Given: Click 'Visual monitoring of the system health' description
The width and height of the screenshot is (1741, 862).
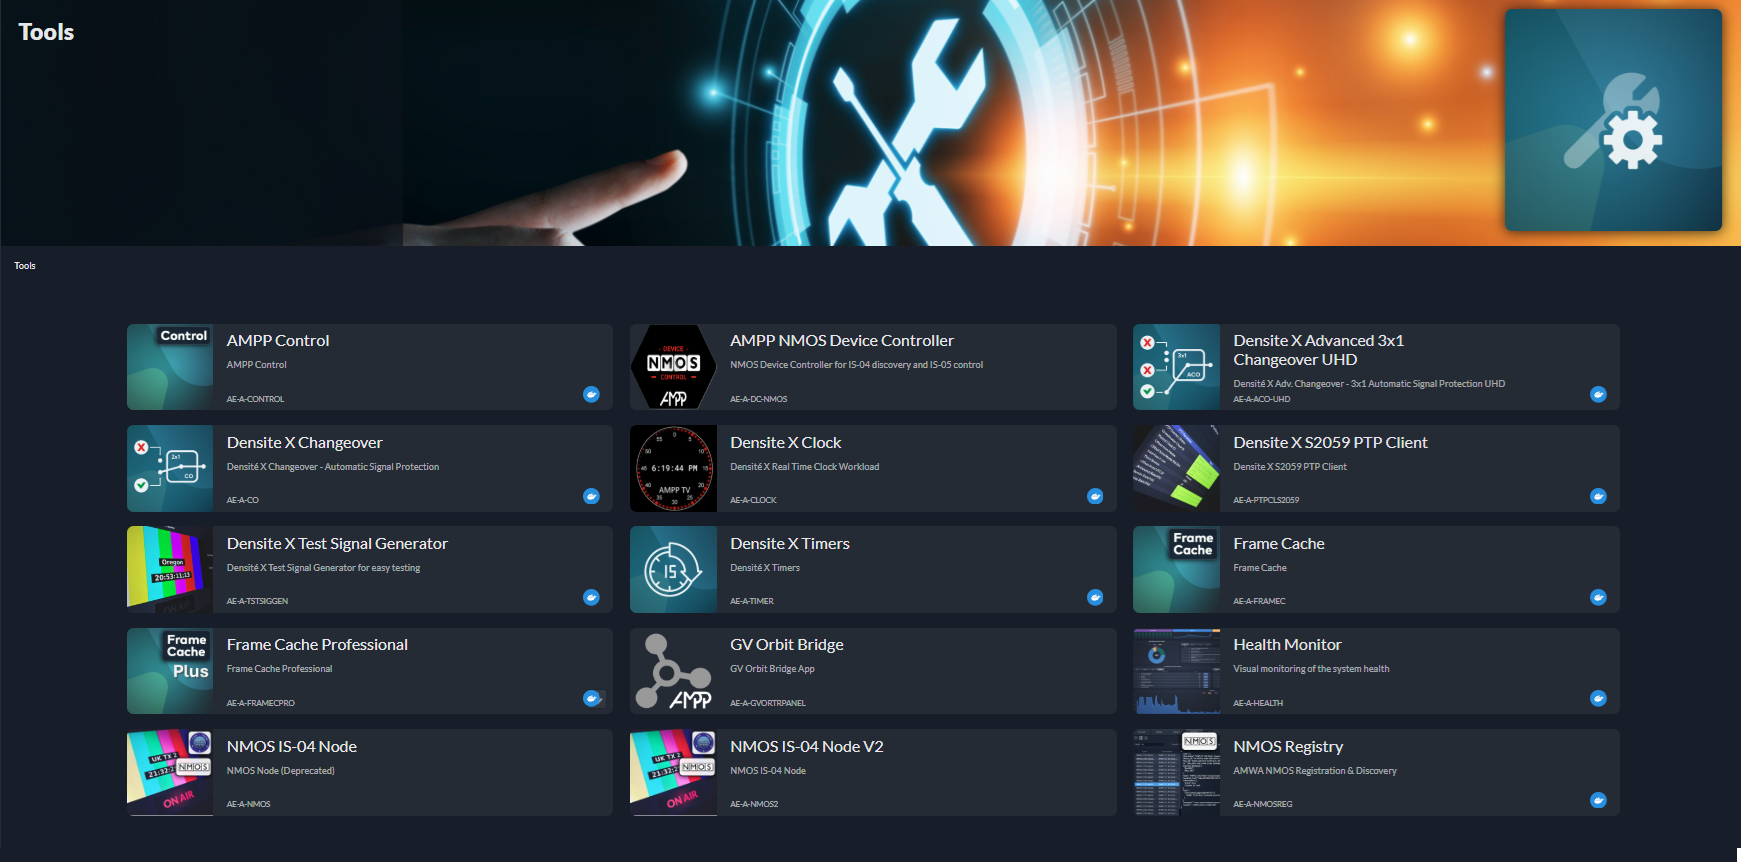Looking at the screenshot, I should (1311, 669).
